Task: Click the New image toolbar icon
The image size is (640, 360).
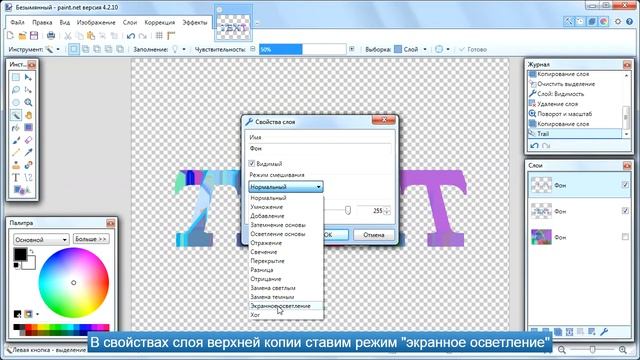Action: (x=11, y=36)
